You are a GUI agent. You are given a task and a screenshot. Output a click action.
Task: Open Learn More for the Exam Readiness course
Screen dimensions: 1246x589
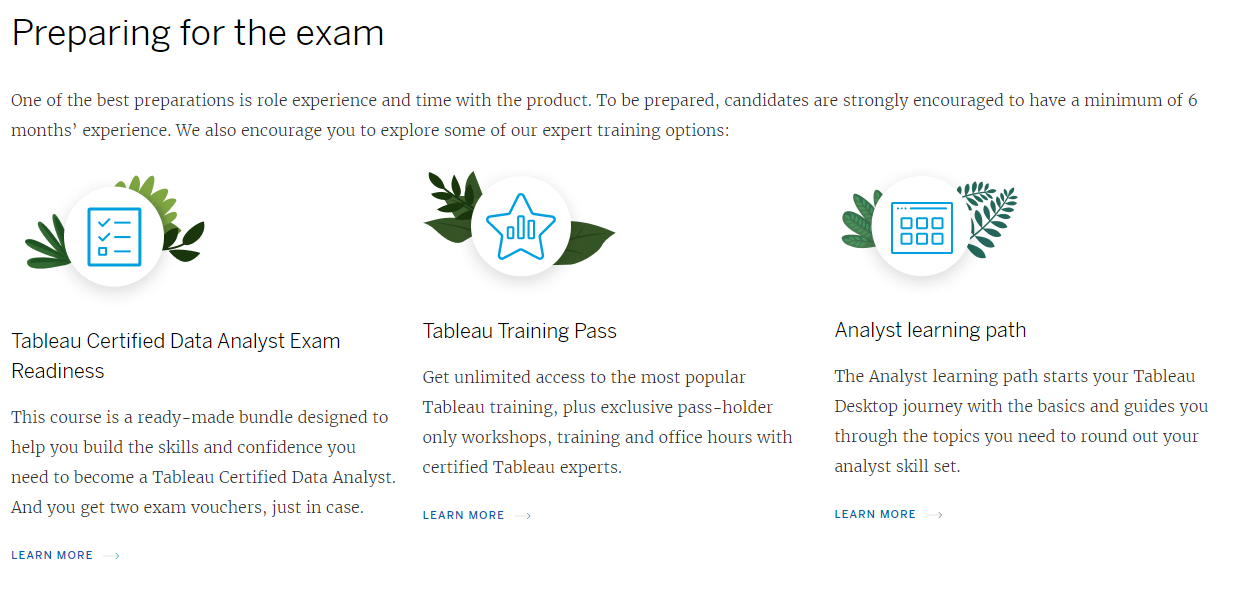pos(52,556)
